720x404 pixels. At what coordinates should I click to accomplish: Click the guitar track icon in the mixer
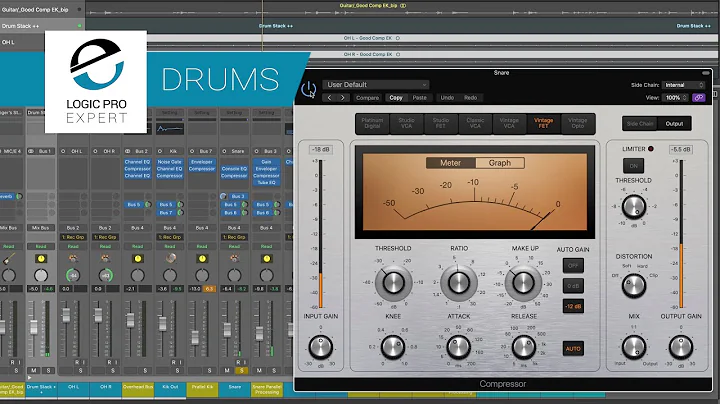tap(9, 259)
